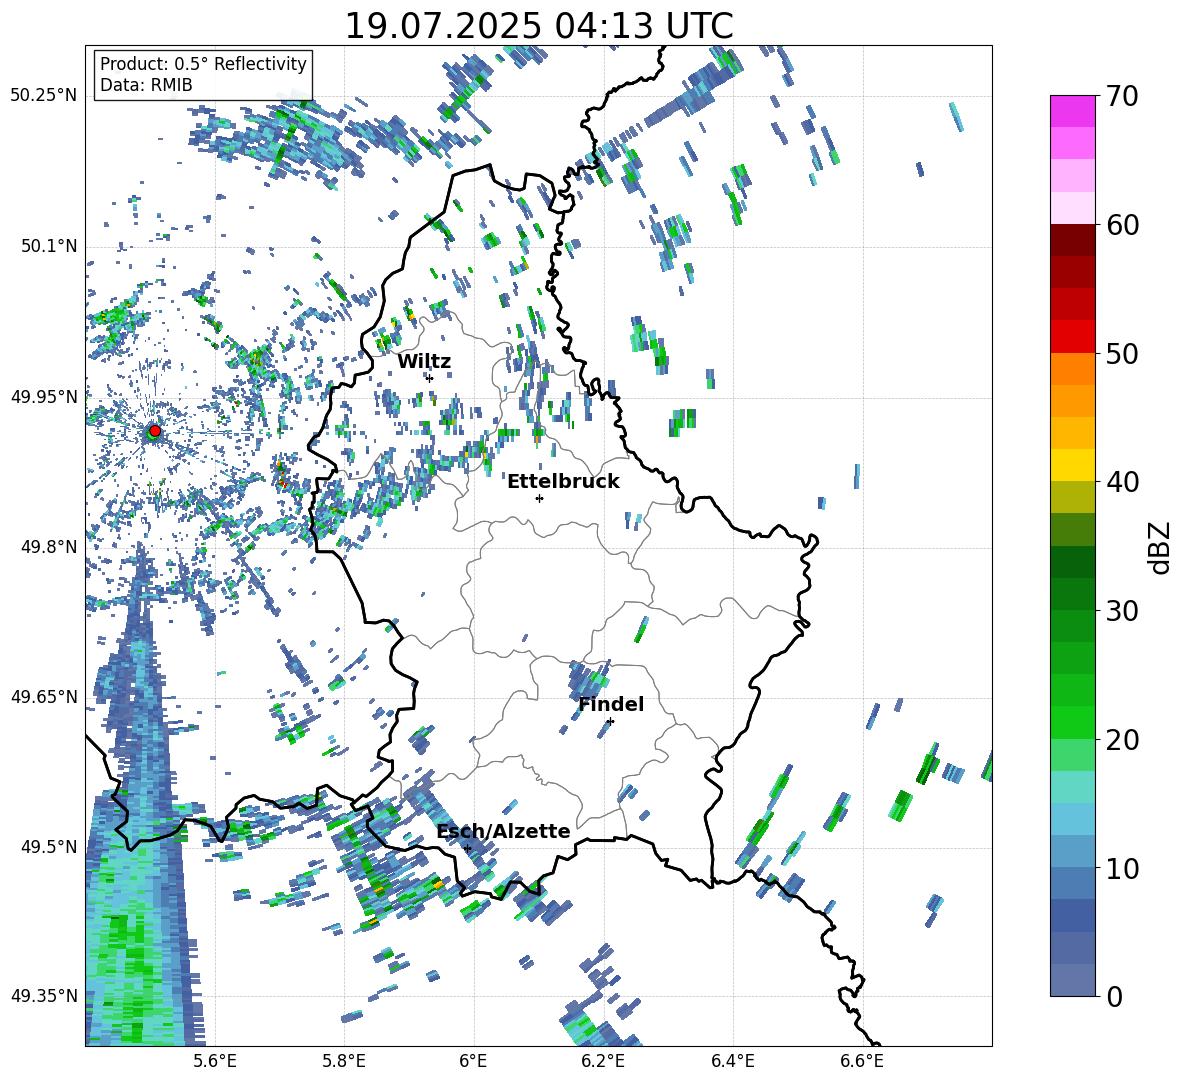Click the 6.4°E longitude label
This screenshot has width=1184, height=1081.
pos(732,1061)
